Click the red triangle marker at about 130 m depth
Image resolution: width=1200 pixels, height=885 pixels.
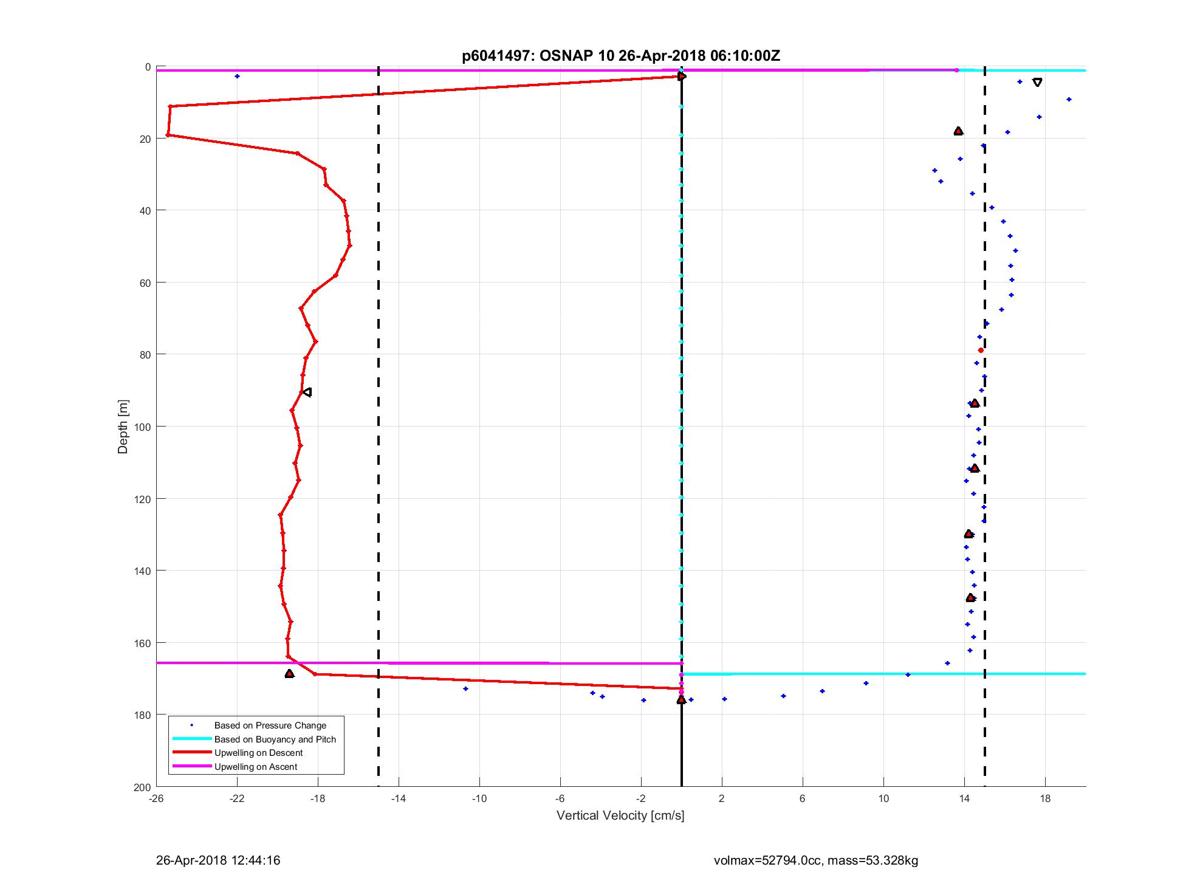pyautogui.click(x=968, y=534)
